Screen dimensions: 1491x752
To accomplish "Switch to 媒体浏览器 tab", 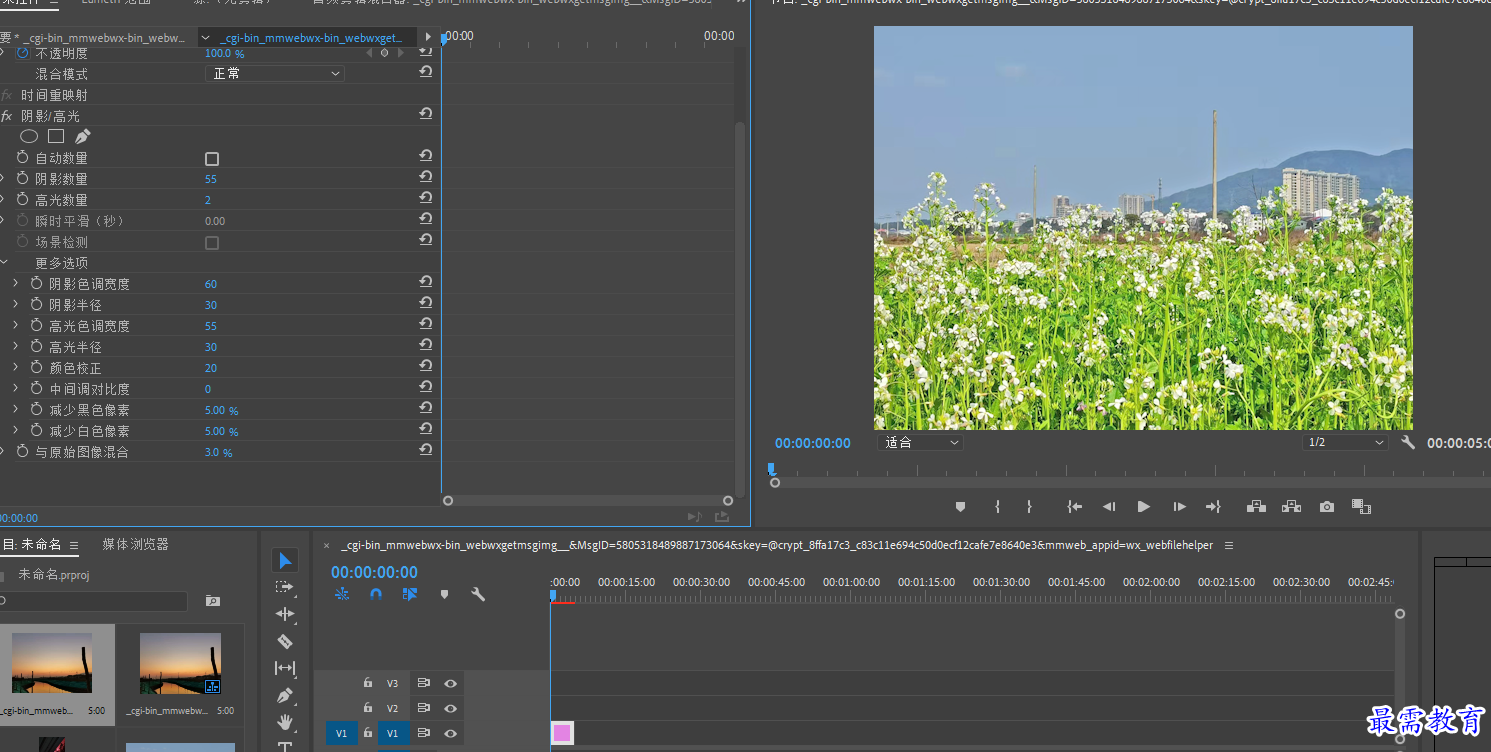I will click(135, 544).
